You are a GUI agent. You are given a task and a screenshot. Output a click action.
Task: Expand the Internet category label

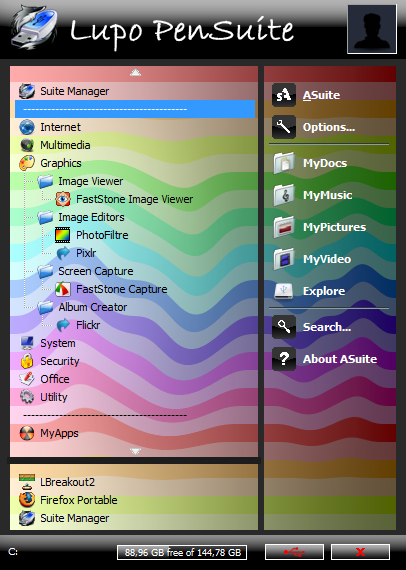click(60, 127)
